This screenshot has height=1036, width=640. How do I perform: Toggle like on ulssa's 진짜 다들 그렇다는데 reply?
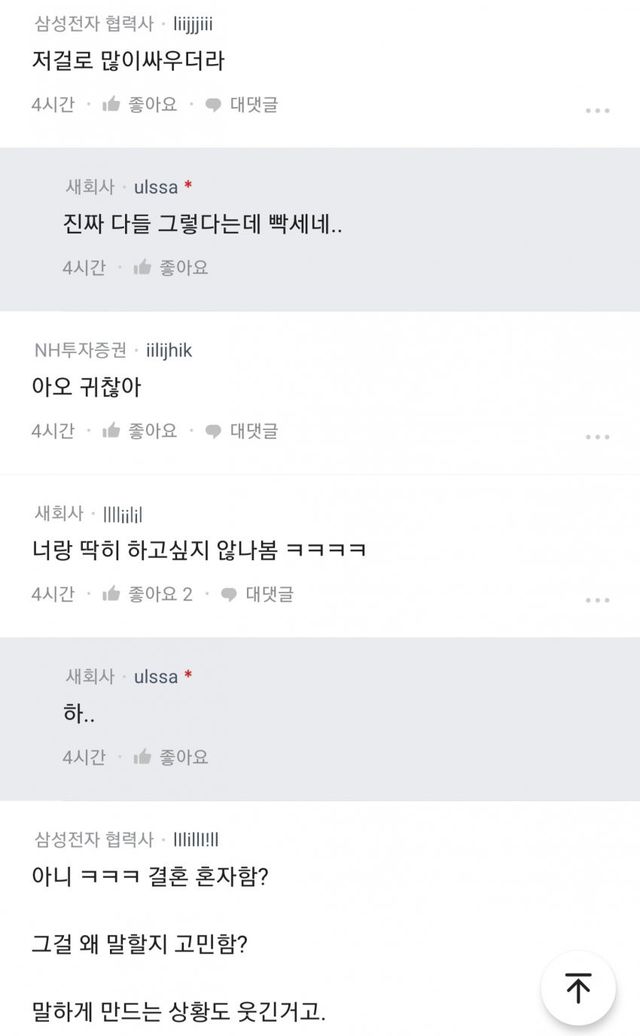click(144, 267)
